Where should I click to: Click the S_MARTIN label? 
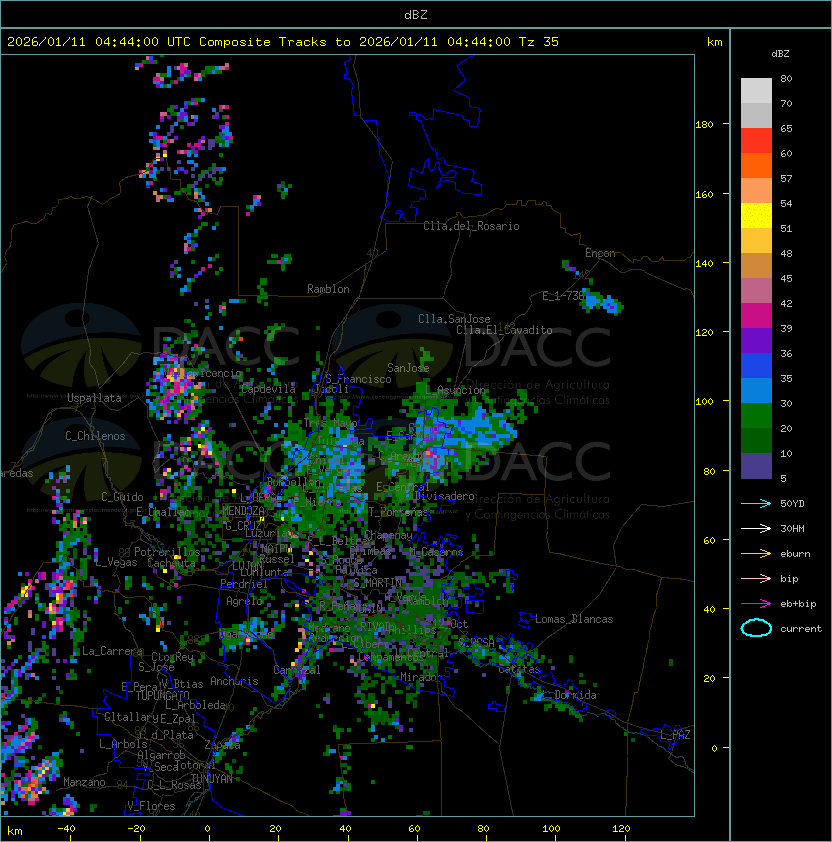pyautogui.click(x=378, y=583)
